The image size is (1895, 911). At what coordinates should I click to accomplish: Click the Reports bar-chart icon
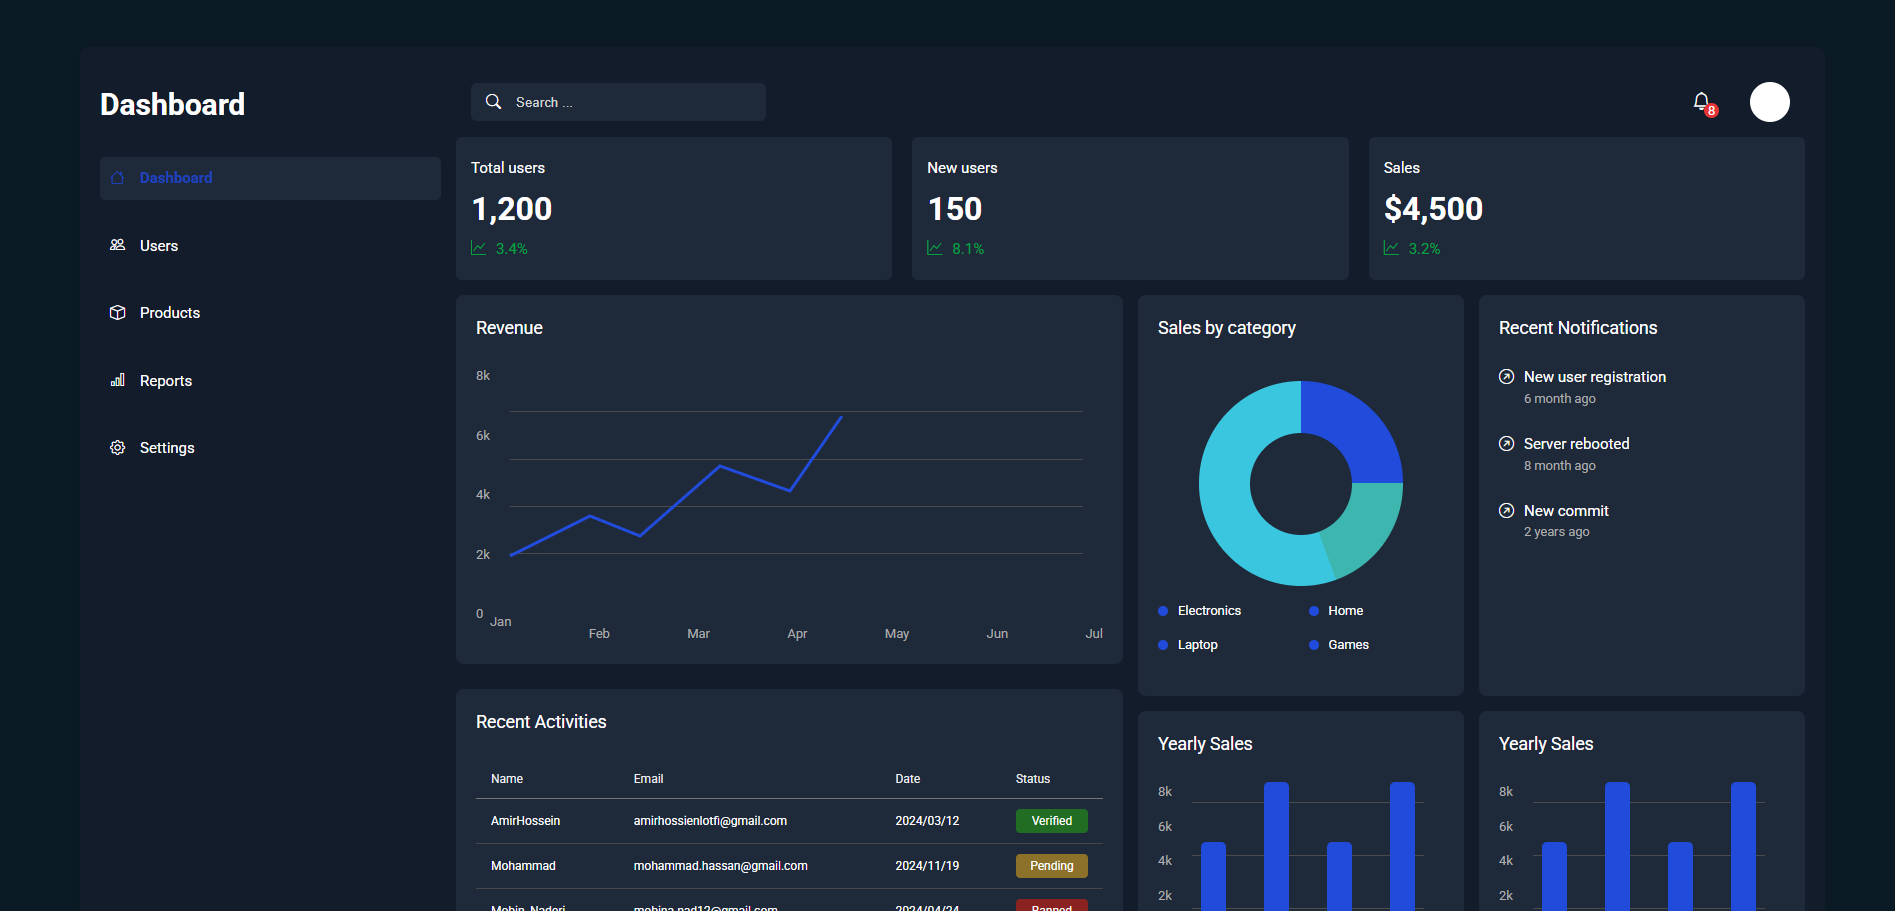point(118,380)
